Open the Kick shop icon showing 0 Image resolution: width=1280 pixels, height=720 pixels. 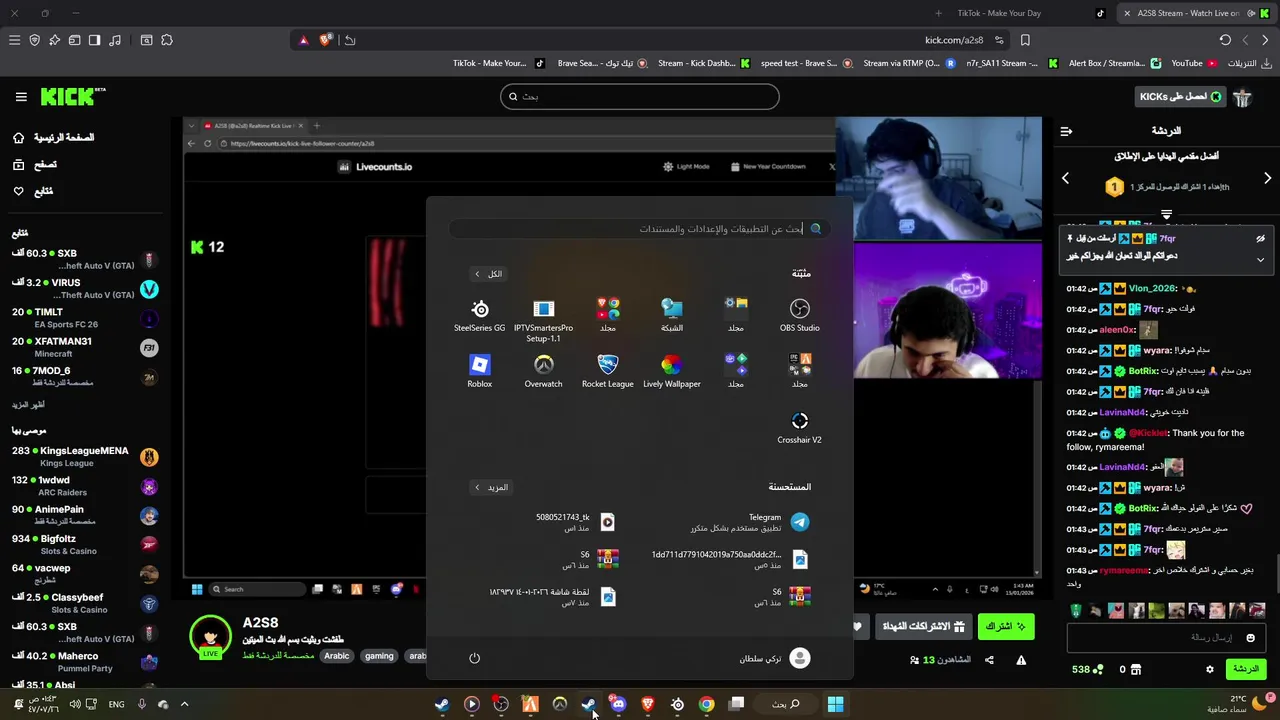pos(1130,669)
